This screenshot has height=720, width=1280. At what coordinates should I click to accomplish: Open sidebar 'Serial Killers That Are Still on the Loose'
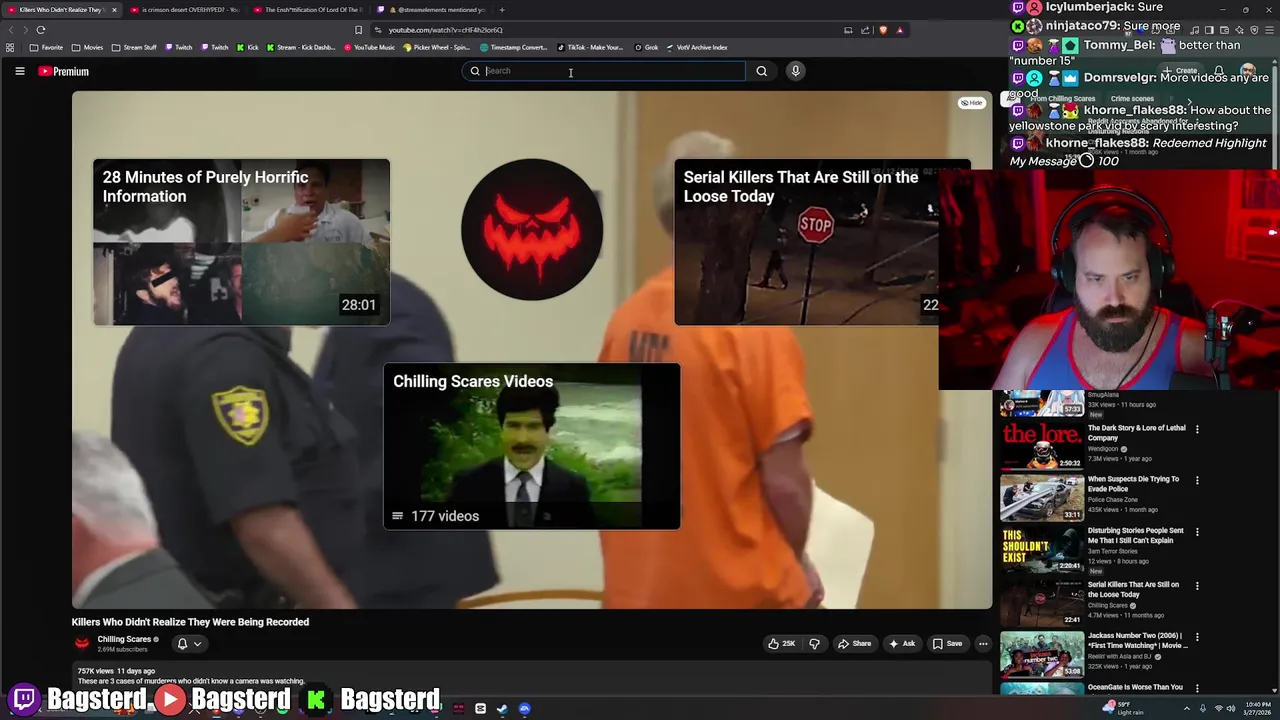(1133, 589)
